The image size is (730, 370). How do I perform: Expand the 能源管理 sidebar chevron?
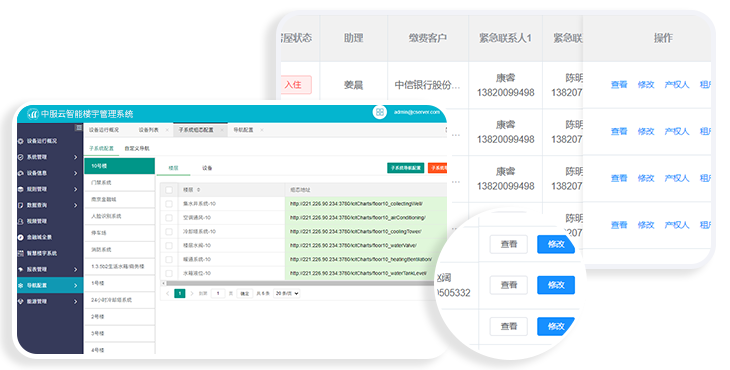[x=75, y=302]
